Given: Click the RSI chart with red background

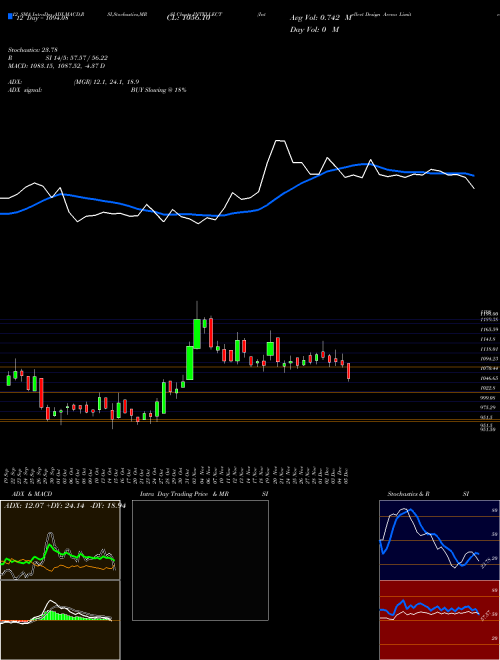Looking at the screenshot, I should click(439, 620).
